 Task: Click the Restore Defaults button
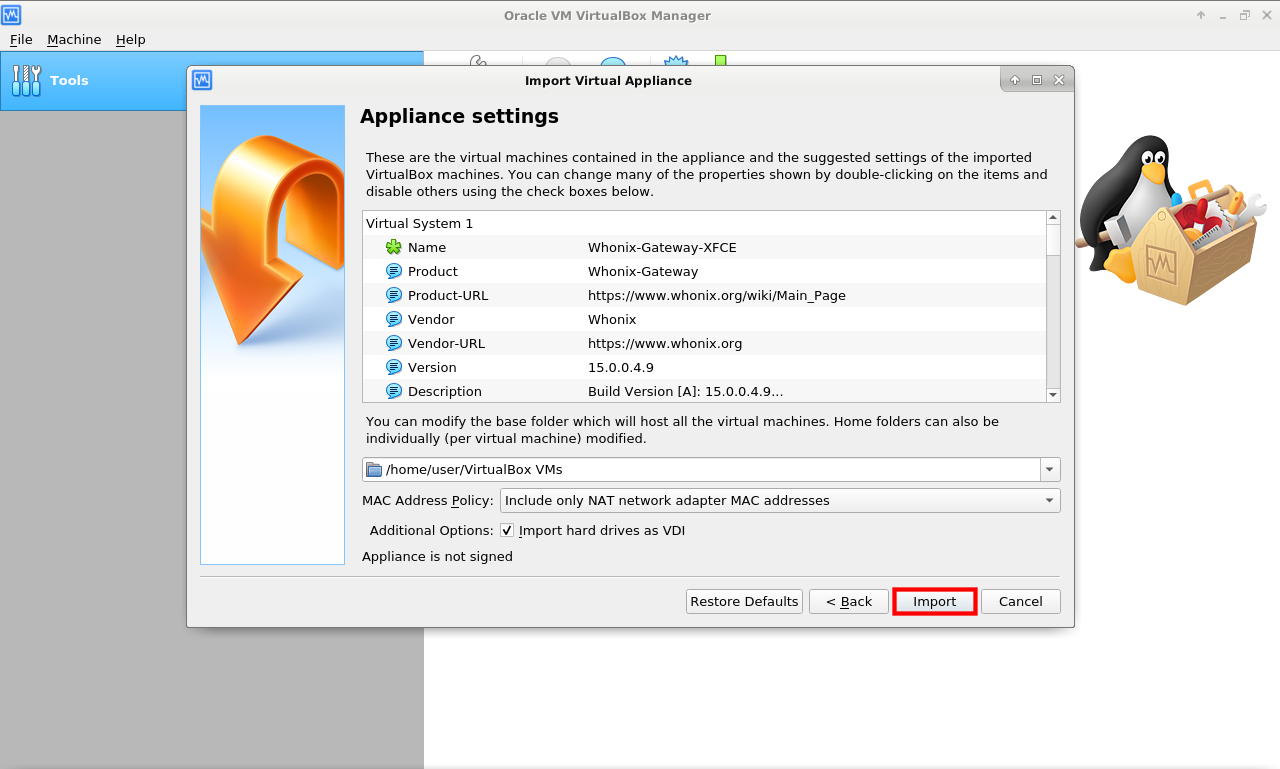744,601
